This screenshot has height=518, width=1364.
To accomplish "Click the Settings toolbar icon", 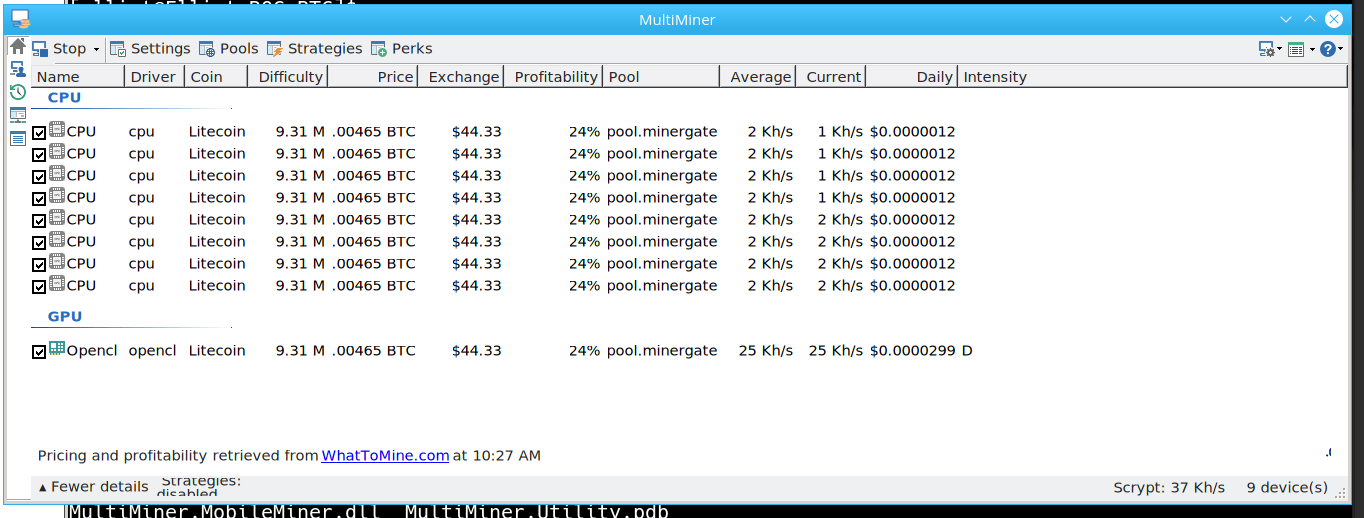I will 118,49.
